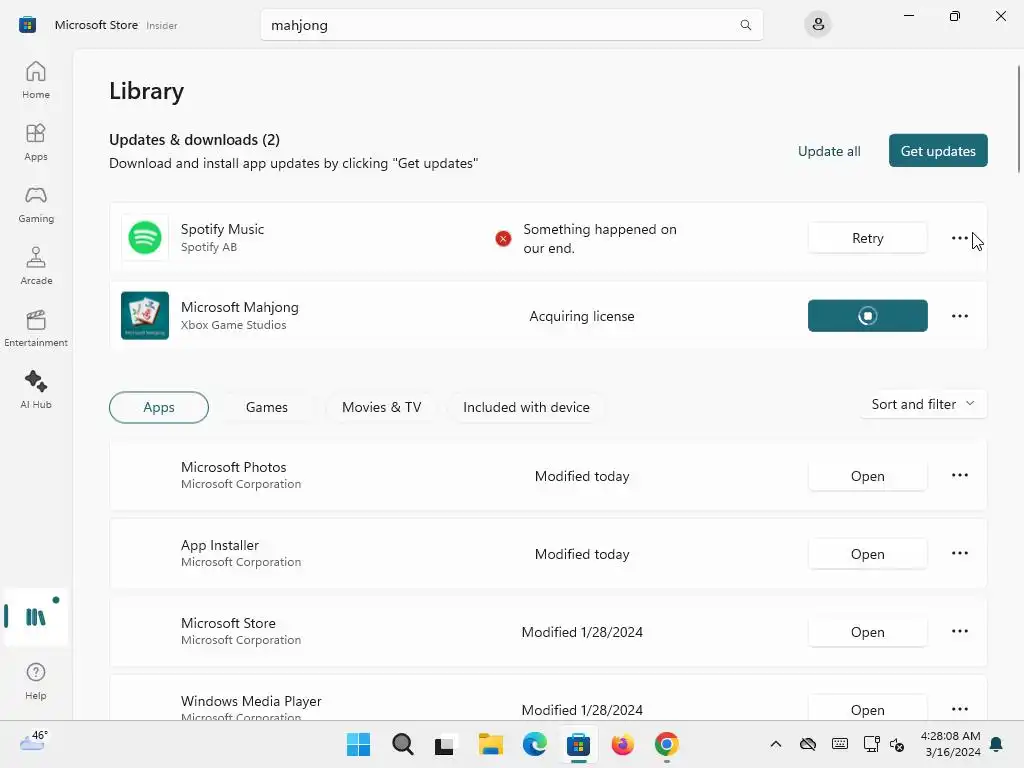Launch Google Chrome from the taskbar

[x=666, y=744]
